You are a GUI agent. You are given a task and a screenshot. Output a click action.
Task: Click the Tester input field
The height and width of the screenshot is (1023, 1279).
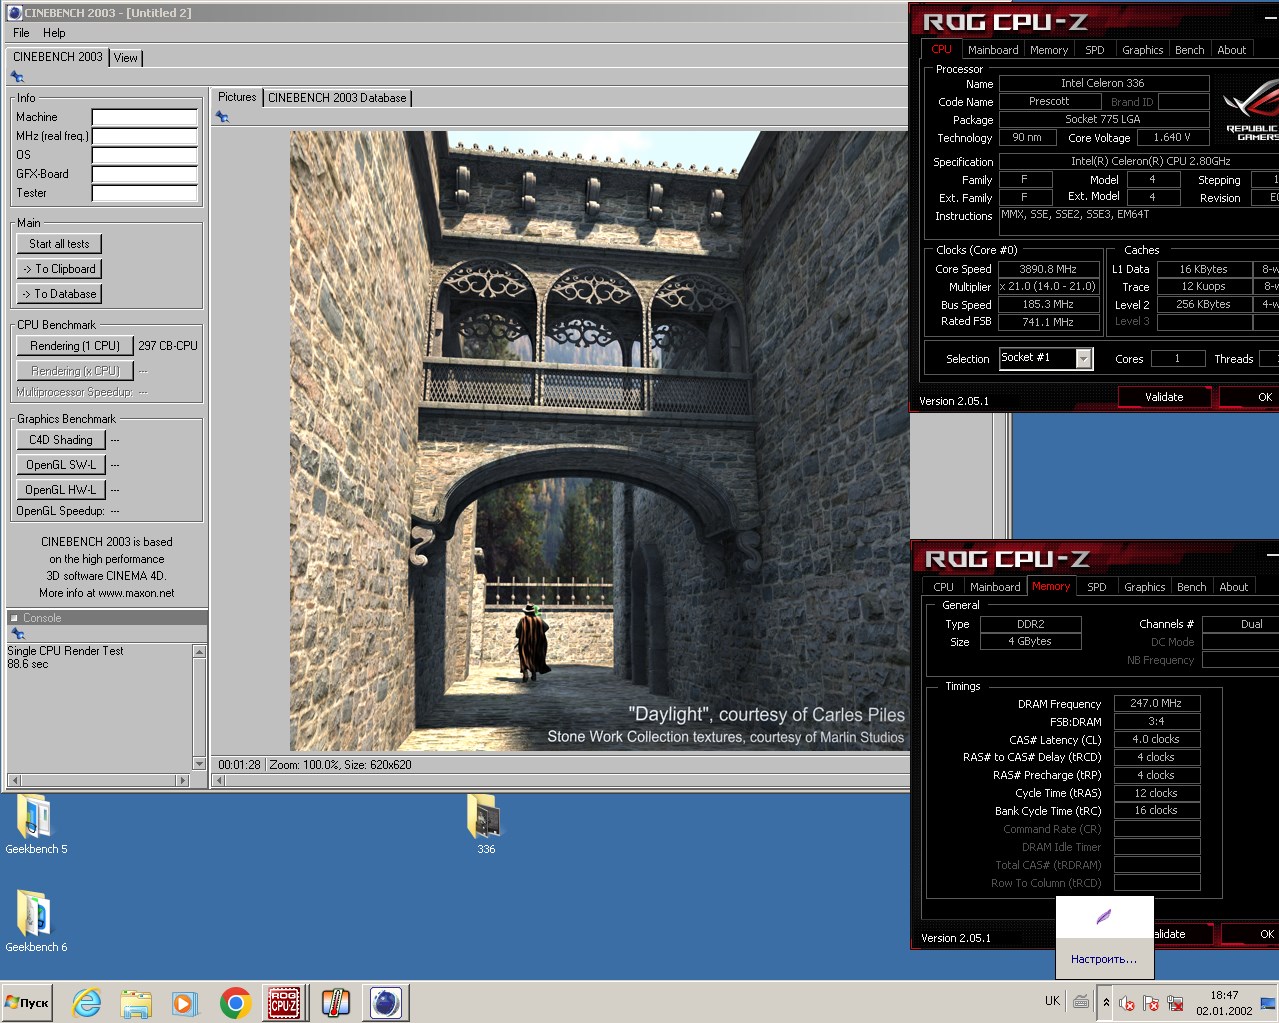[145, 193]
